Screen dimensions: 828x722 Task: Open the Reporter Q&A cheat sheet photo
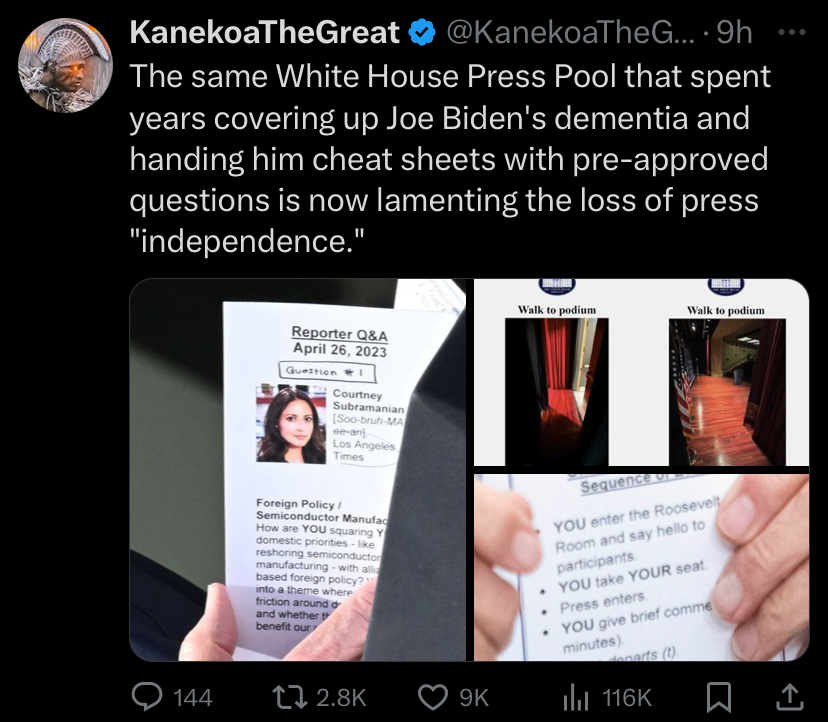click(298, 470)
